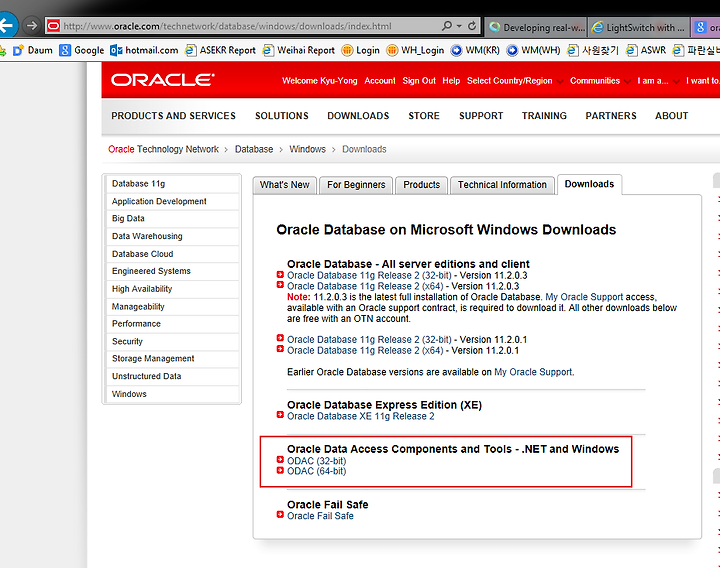720x568 pixels.
Task: Open the address bar dropdown arrow
Action: tap(459, 26)
